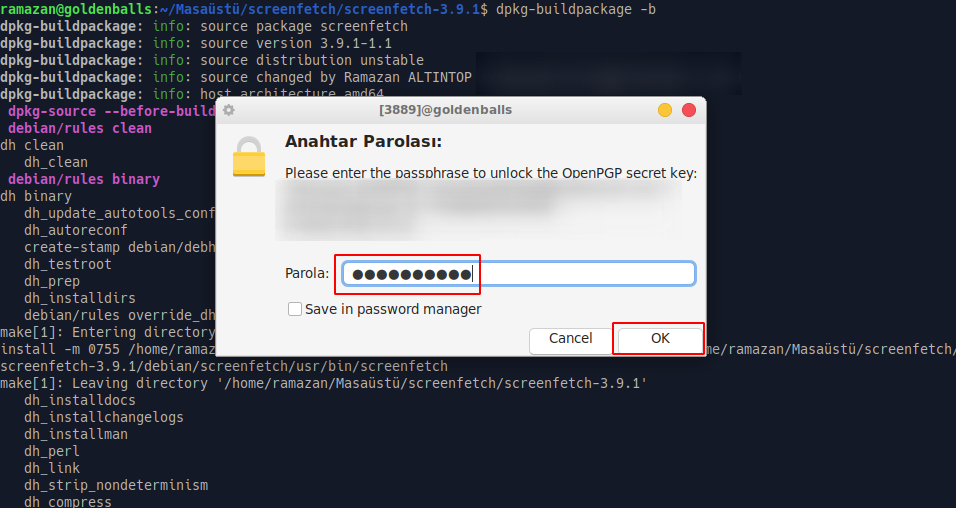Screen dimensions: 956x508
Task: Click the 'debian/rules binary' terminal line
Action: pyautogui.click(x=84, y=179)
